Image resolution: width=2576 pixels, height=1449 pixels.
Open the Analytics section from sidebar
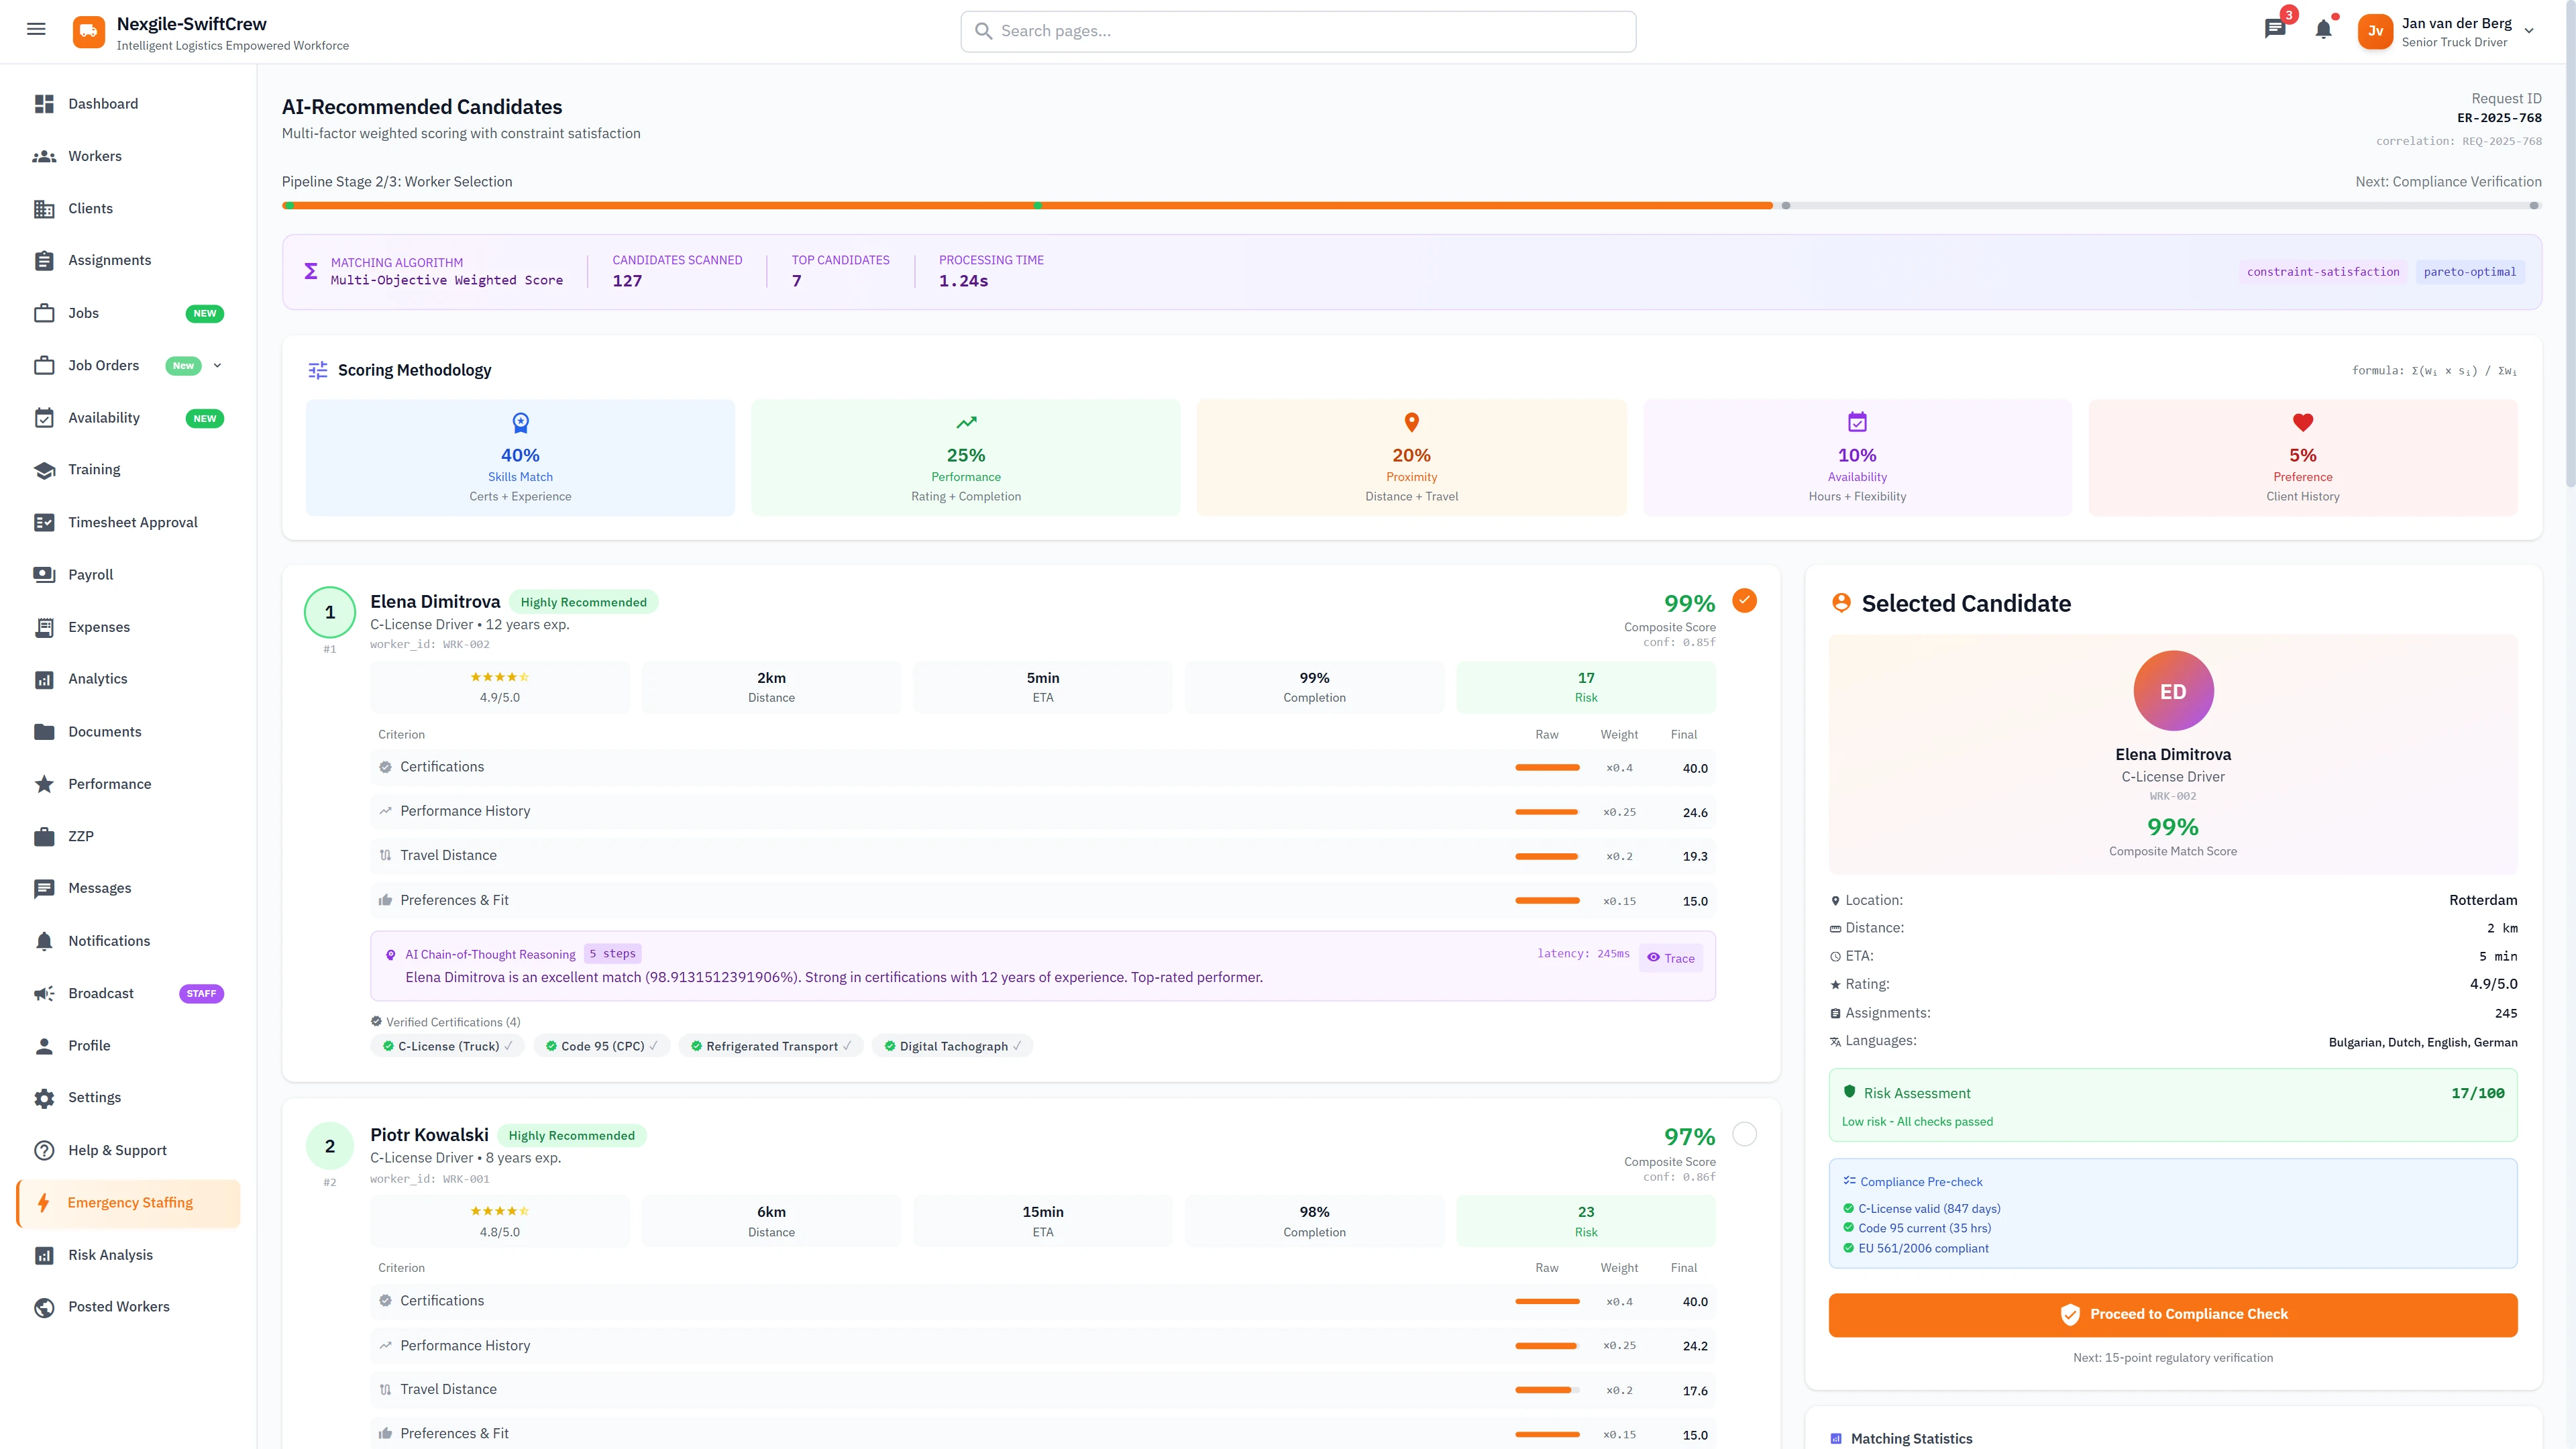pos(44,679)
